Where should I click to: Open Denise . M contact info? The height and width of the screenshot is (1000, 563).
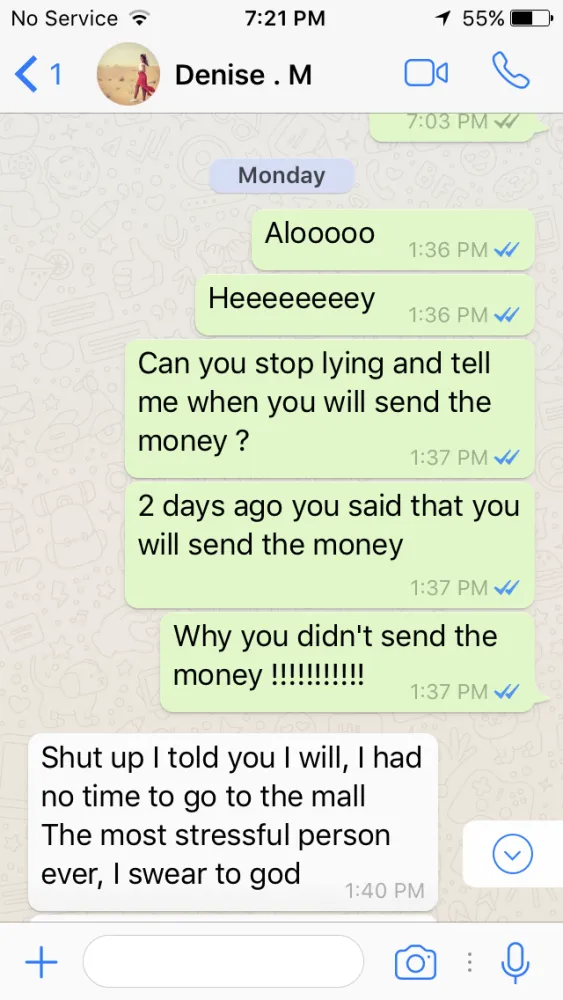(243, 75)
